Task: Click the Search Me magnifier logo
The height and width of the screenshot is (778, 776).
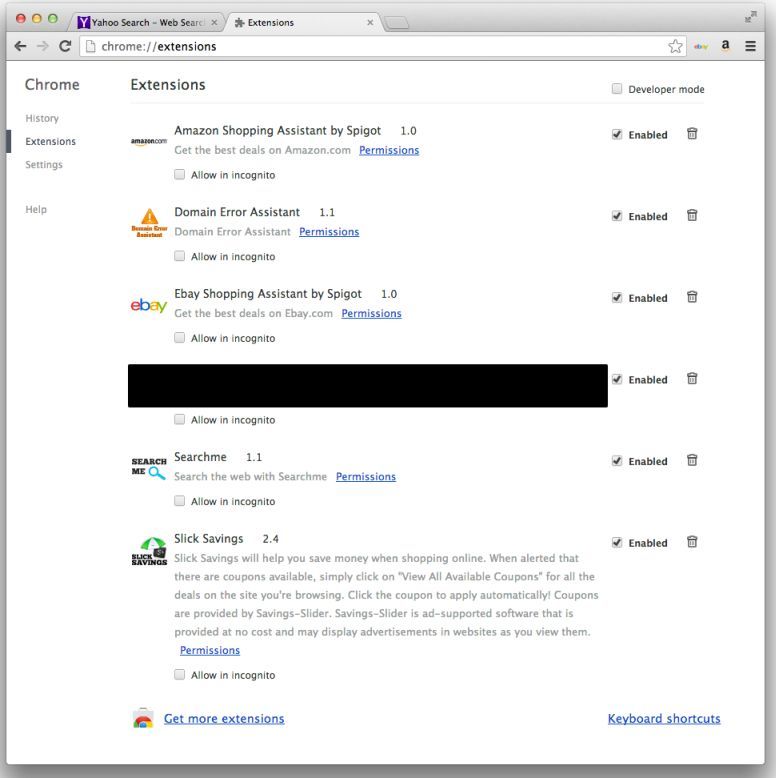Action: coord(149,468)
